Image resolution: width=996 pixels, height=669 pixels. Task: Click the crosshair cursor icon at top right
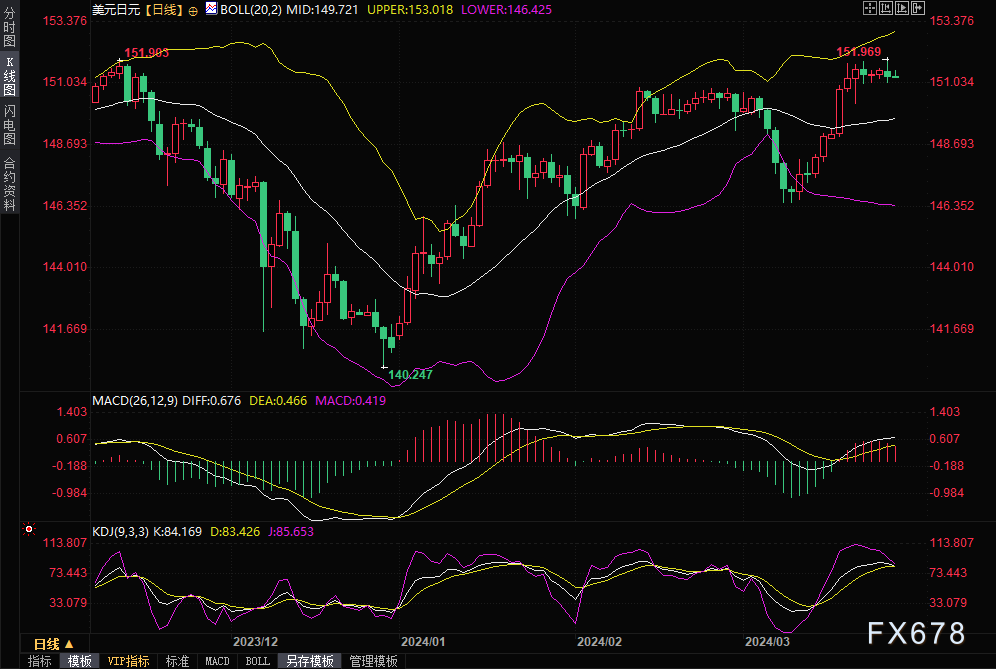point(870,8)
